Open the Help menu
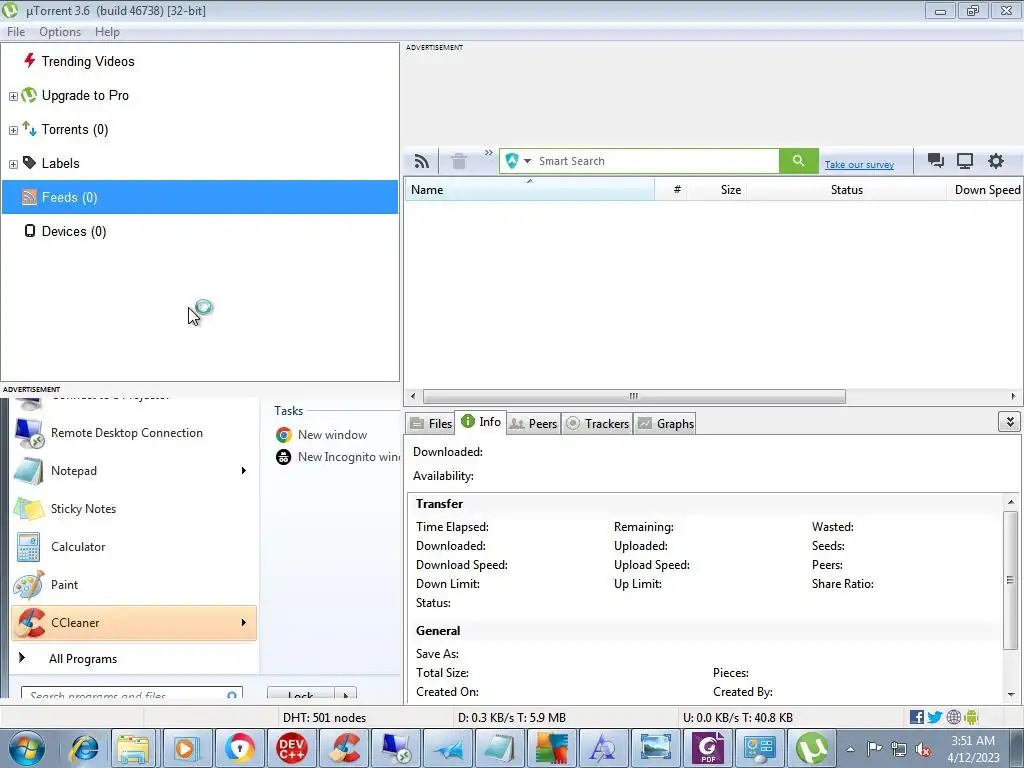This screenshot has width=1024, height=768. coord(107,32)
